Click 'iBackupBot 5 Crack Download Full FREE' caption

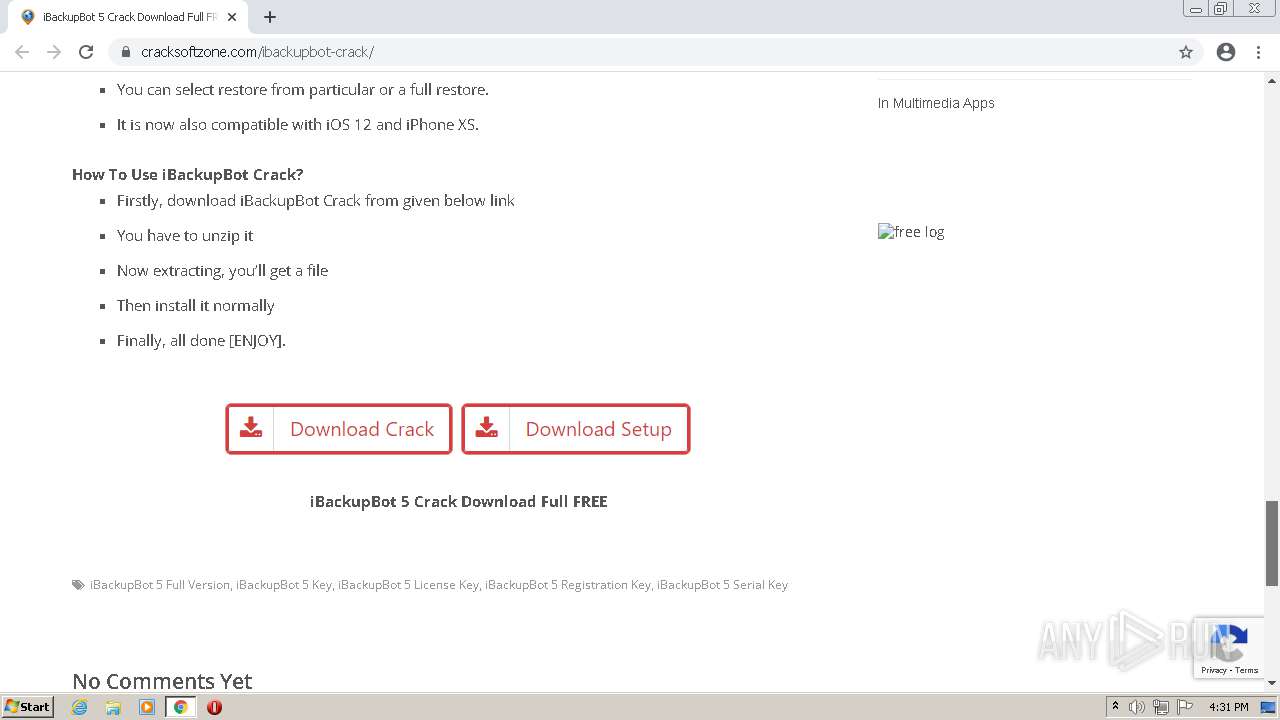(458, 502)
